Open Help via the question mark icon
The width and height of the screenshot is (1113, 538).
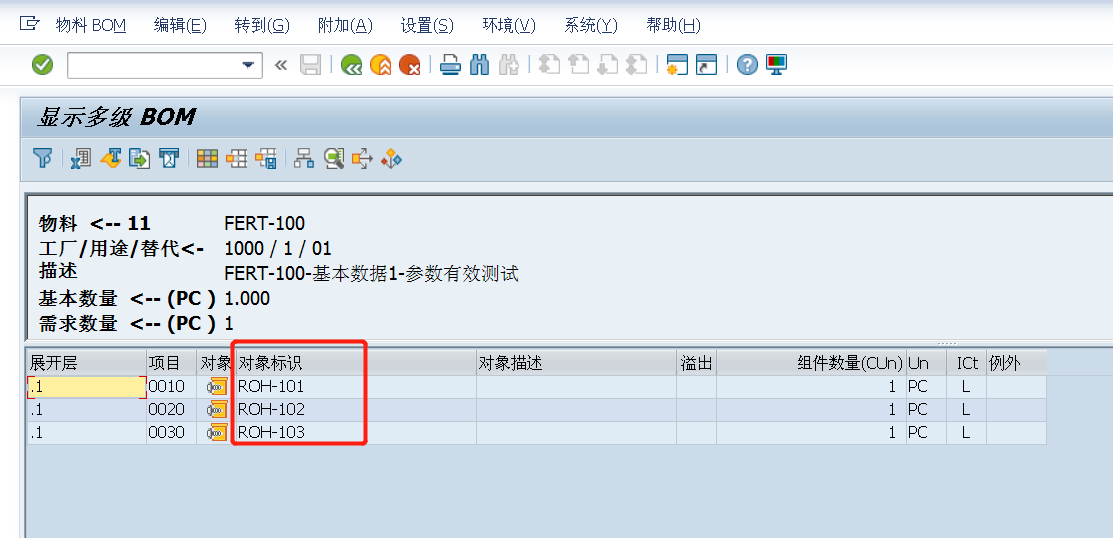pyautogui.click(x=747, y=65)
